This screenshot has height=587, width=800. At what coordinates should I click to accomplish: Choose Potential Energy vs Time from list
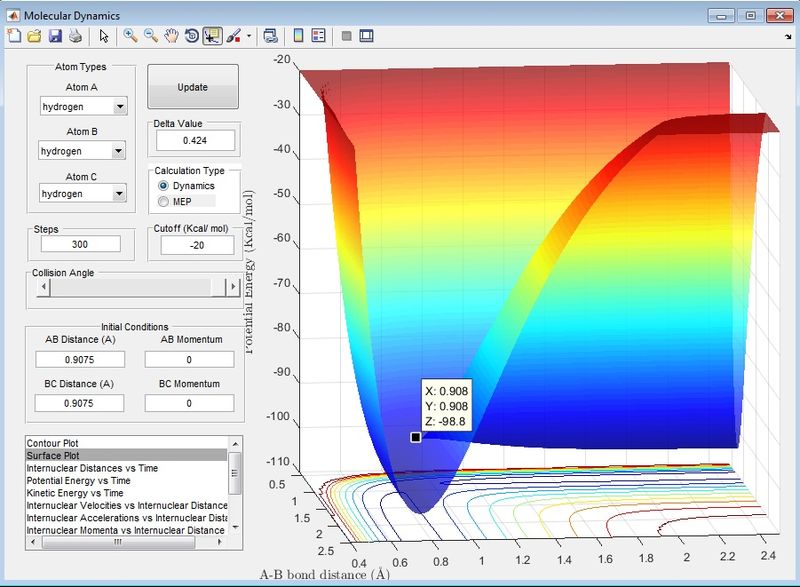tap(76, 481)
